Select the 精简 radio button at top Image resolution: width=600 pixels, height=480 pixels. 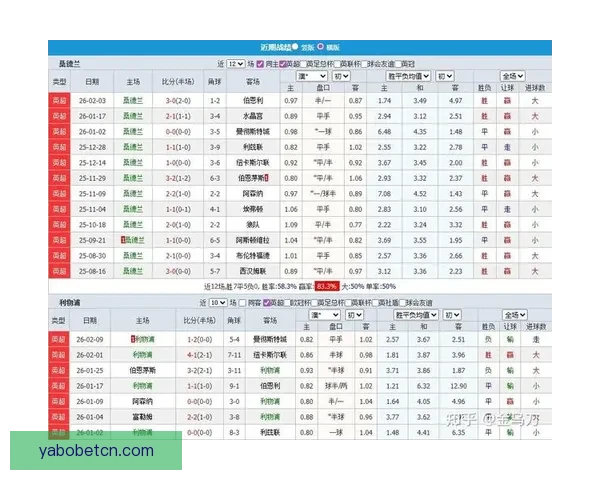click(321, 47)
